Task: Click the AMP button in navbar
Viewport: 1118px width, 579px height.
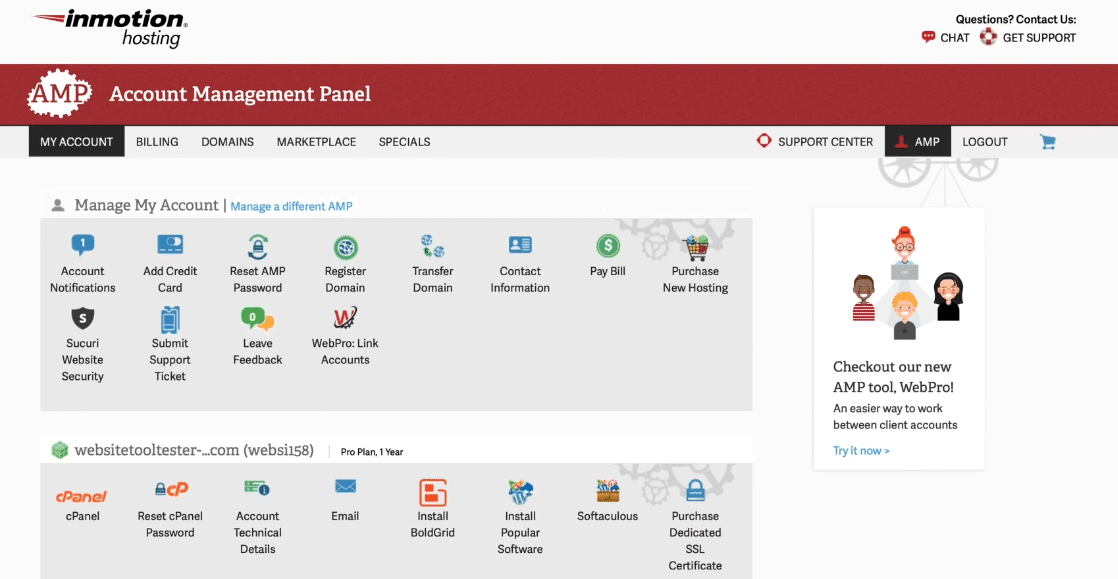Action: tap(918, 142)
